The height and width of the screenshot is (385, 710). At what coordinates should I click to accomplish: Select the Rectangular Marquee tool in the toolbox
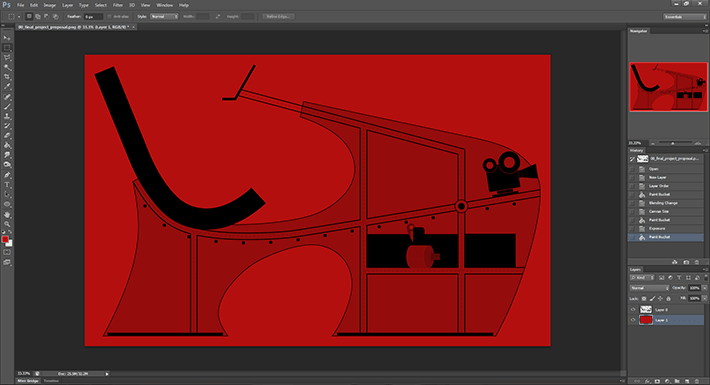click(x=7, y=48)
